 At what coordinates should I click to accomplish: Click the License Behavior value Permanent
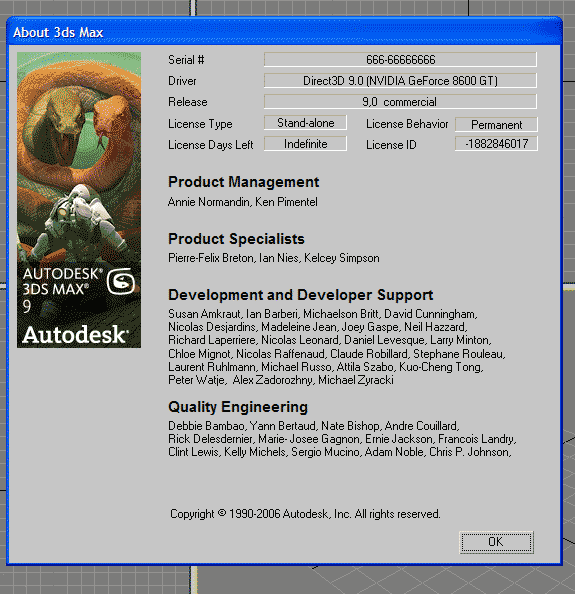click(496, 125)
